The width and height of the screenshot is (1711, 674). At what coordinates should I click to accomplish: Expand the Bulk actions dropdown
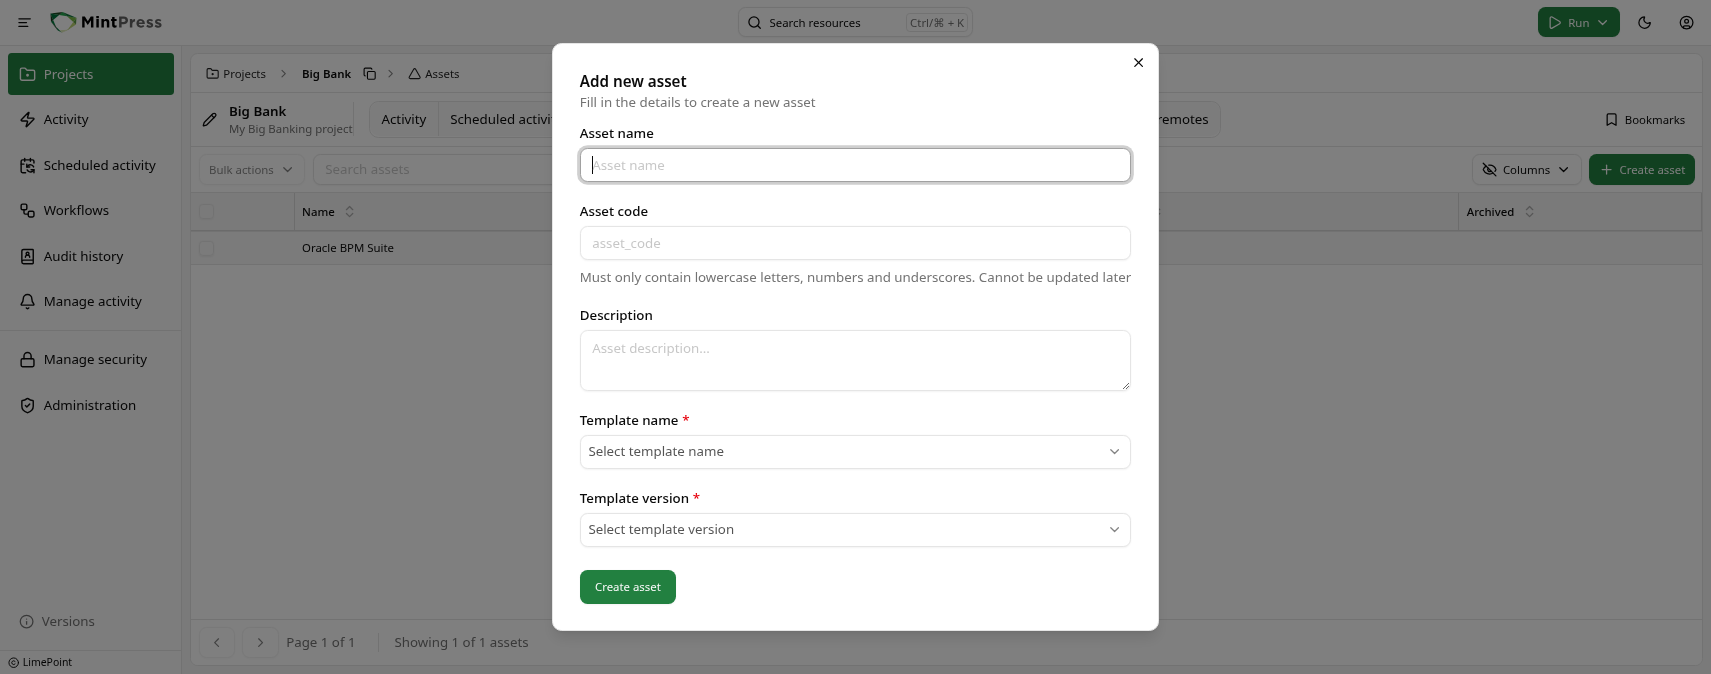coord(249,169)
